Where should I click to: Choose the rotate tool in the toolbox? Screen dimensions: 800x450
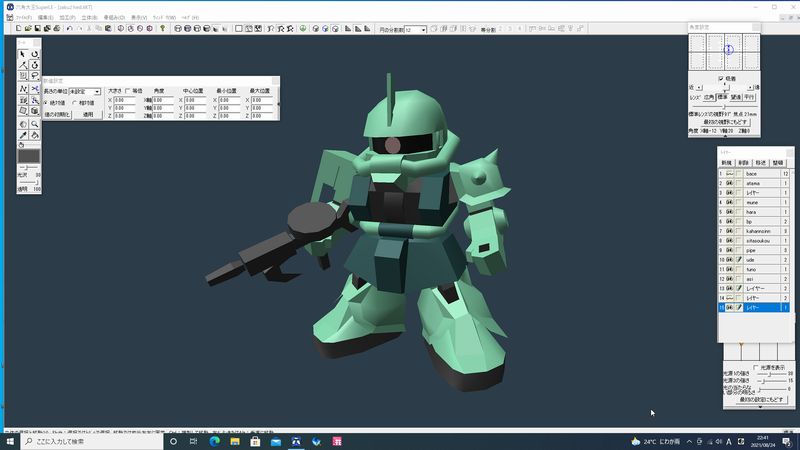35,54
